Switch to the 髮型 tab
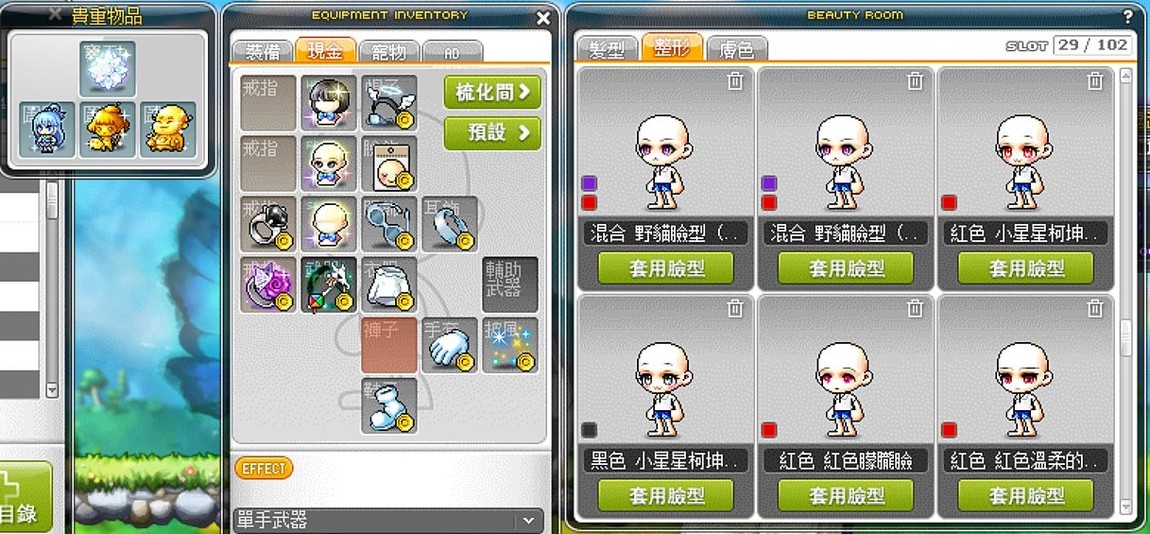This screenshot has width=1150, height=534. (607, 49)
